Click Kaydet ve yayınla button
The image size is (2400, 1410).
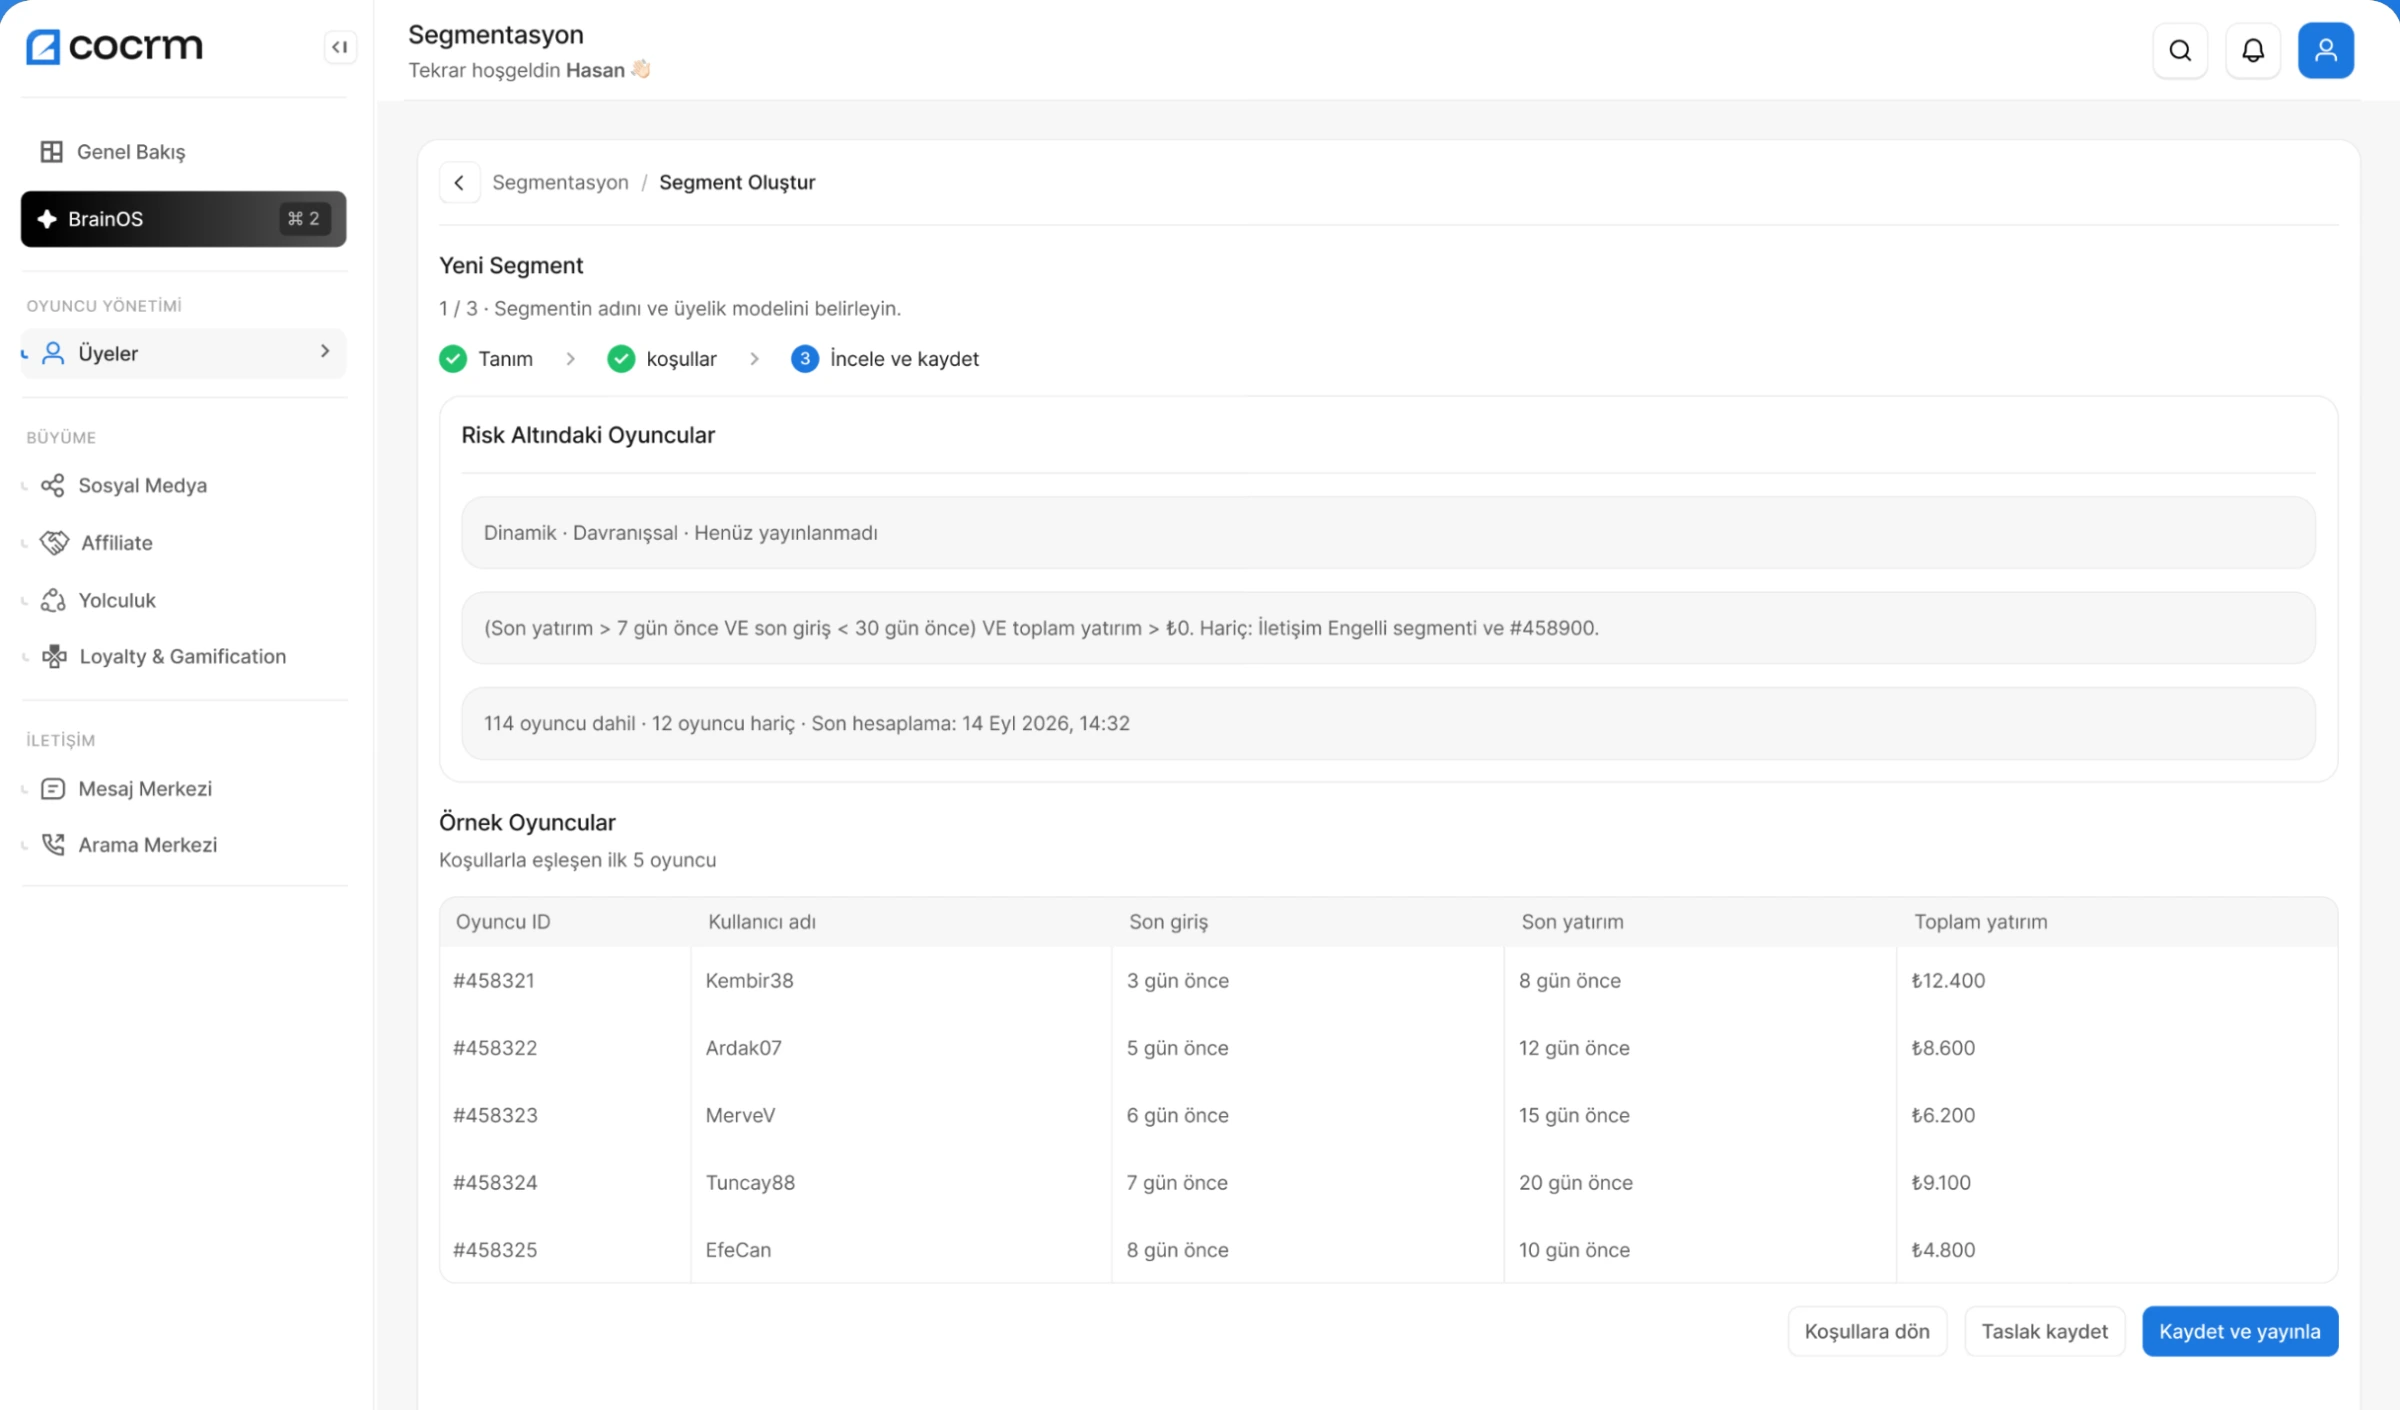[x=2240, y=1331]
